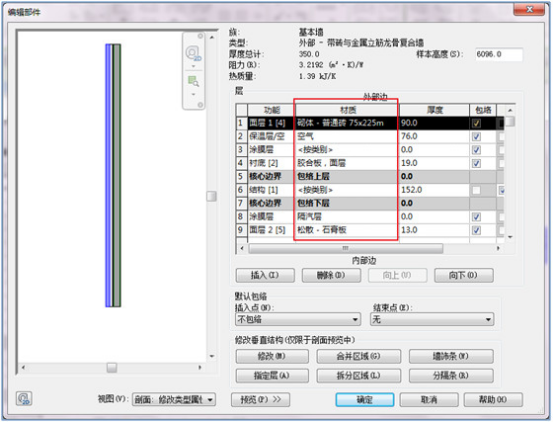Open the 插入点 wrapping dropdown
The height and width of the screenshot is (422, 554).
(x=298, y=319)
